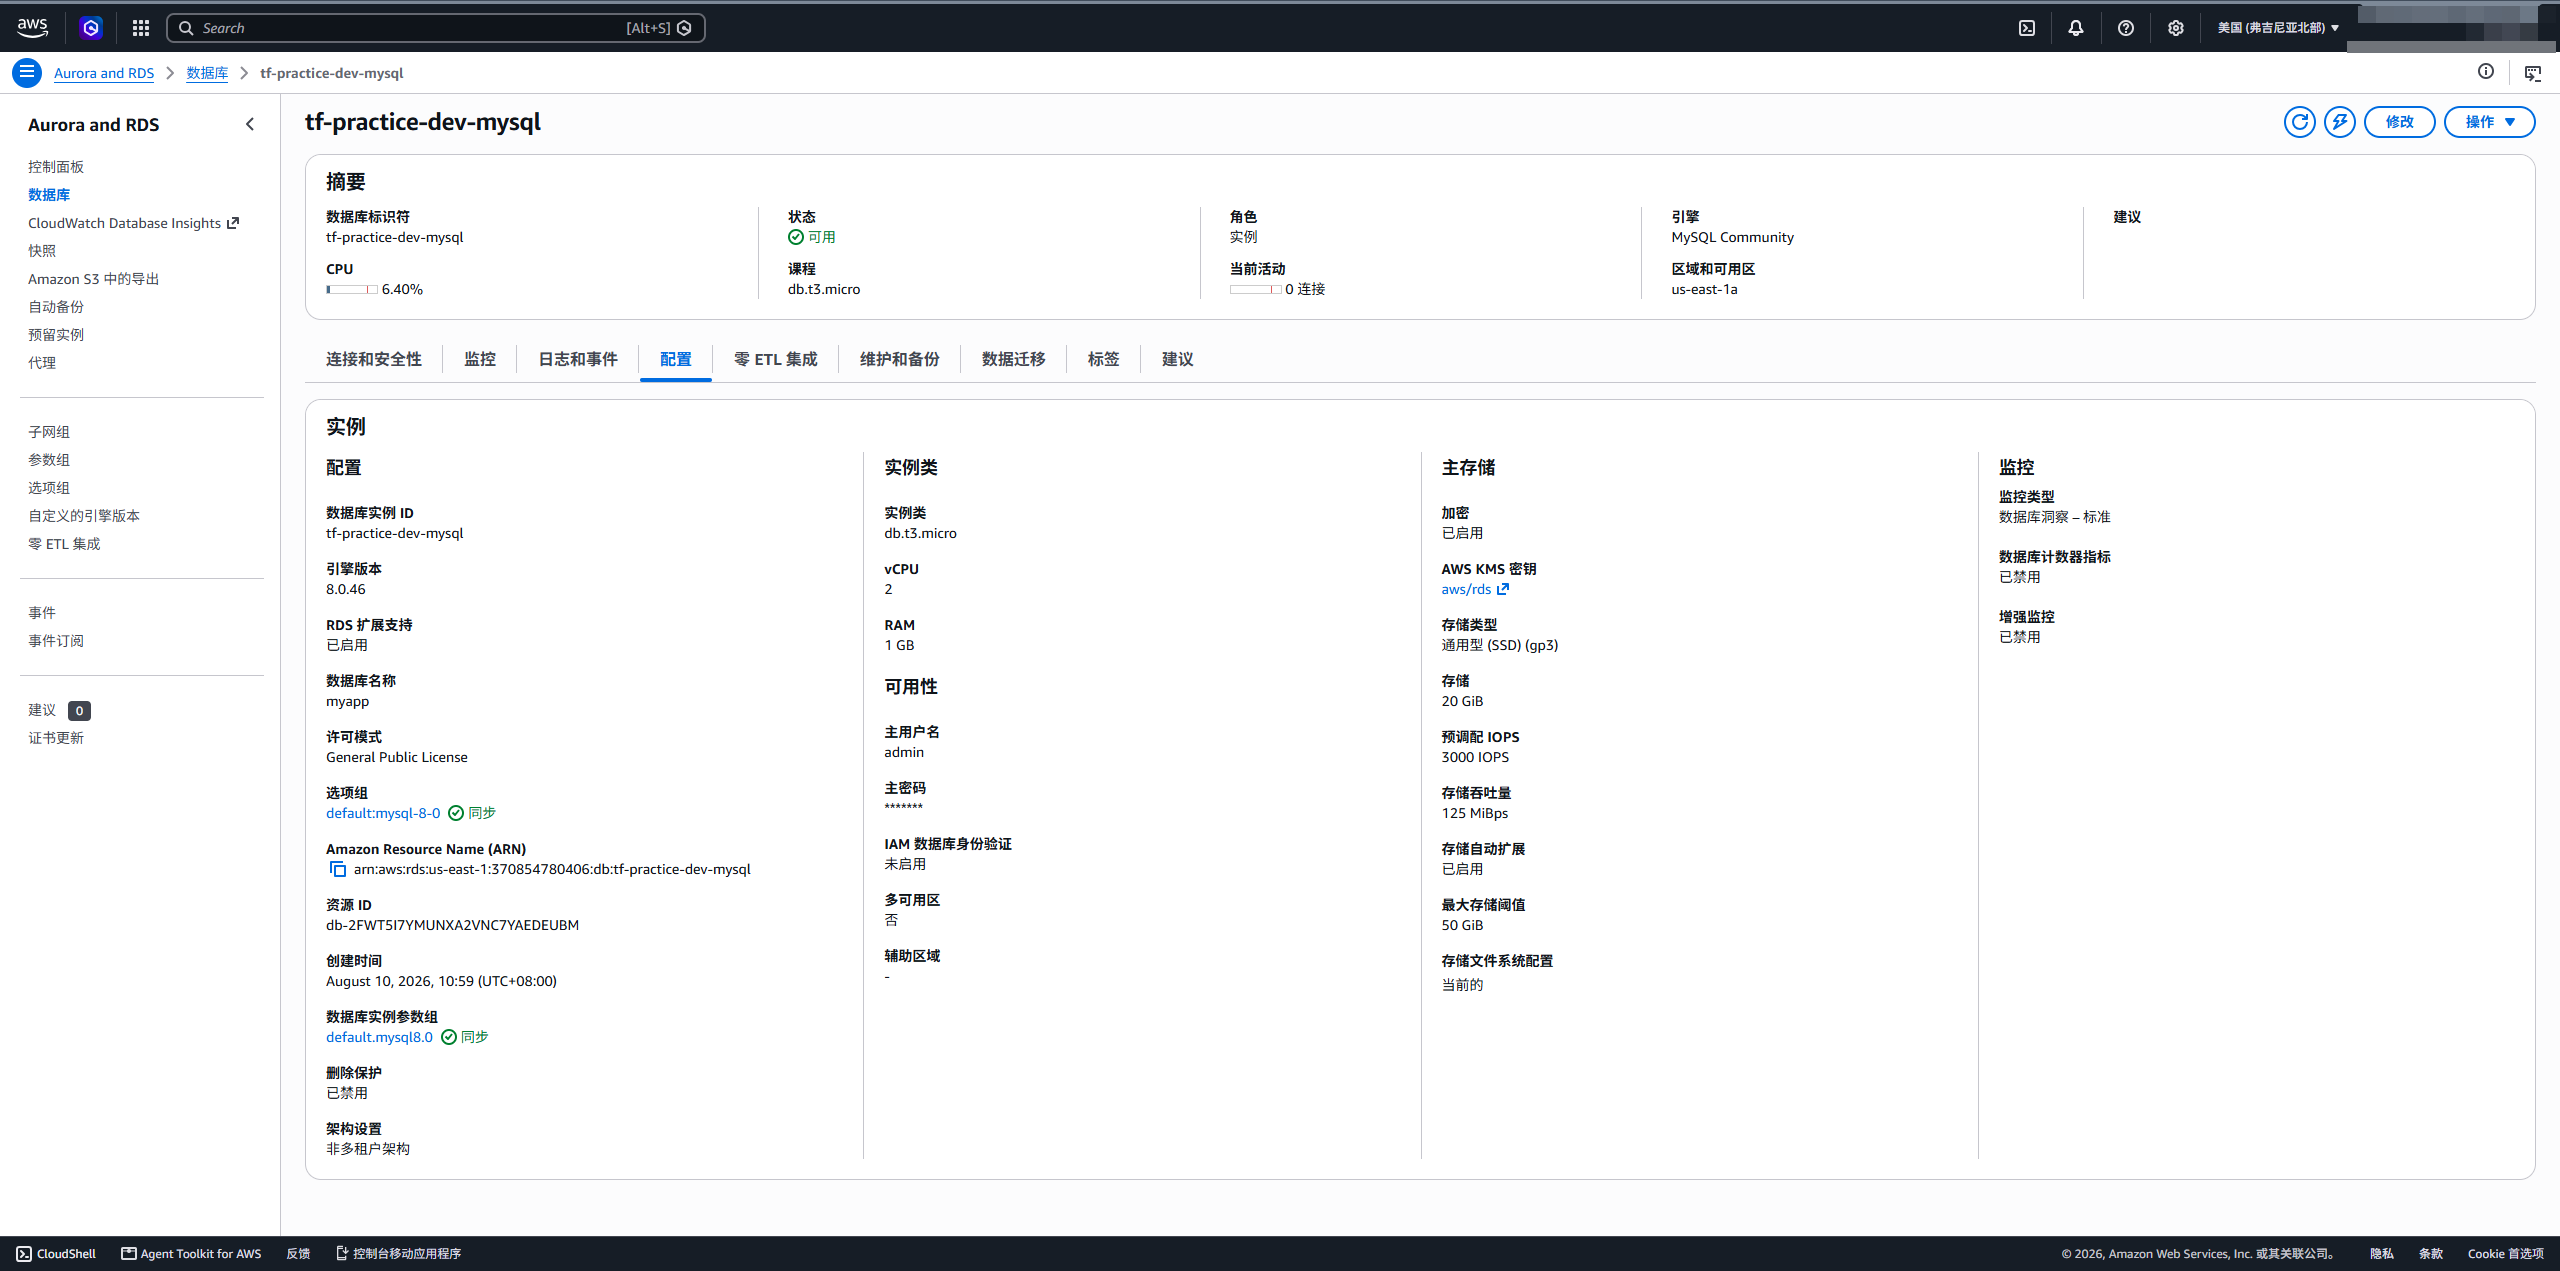Open the 数据库 breadcrumb link
2560x1271 pixels.
tap(207, 73)
